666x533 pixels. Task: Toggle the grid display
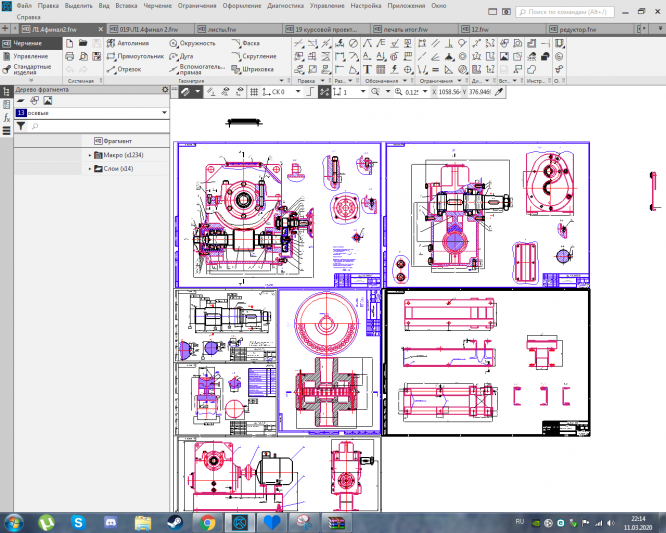254,92
